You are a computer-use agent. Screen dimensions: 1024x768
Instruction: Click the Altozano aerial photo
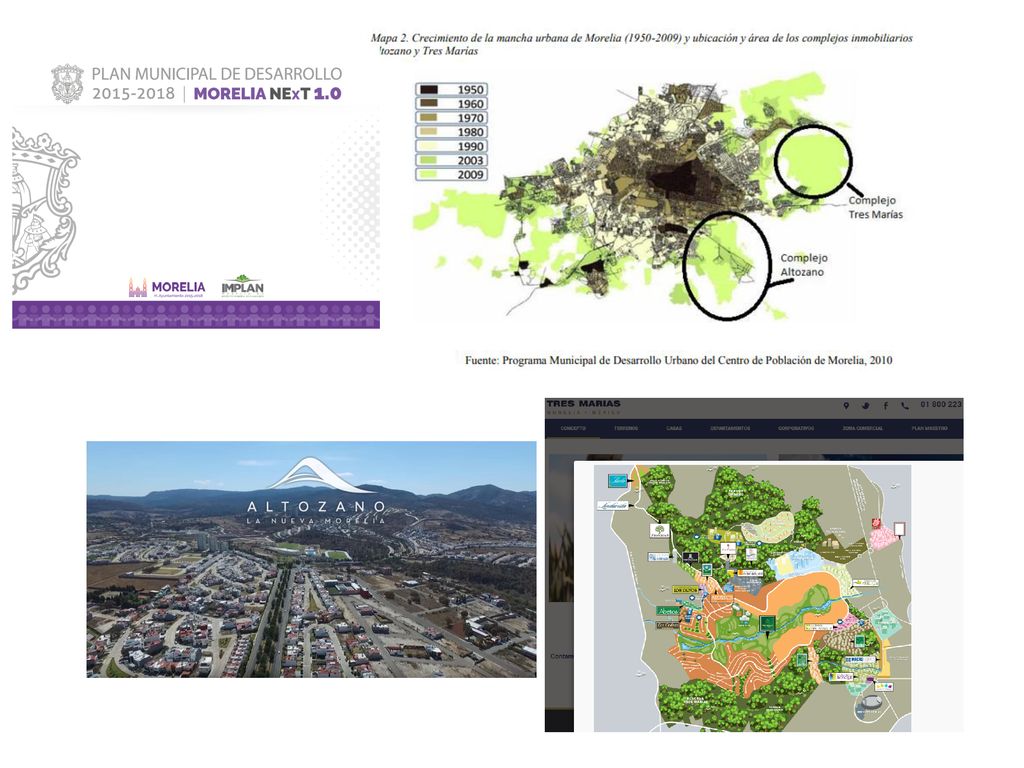(312, 560)
